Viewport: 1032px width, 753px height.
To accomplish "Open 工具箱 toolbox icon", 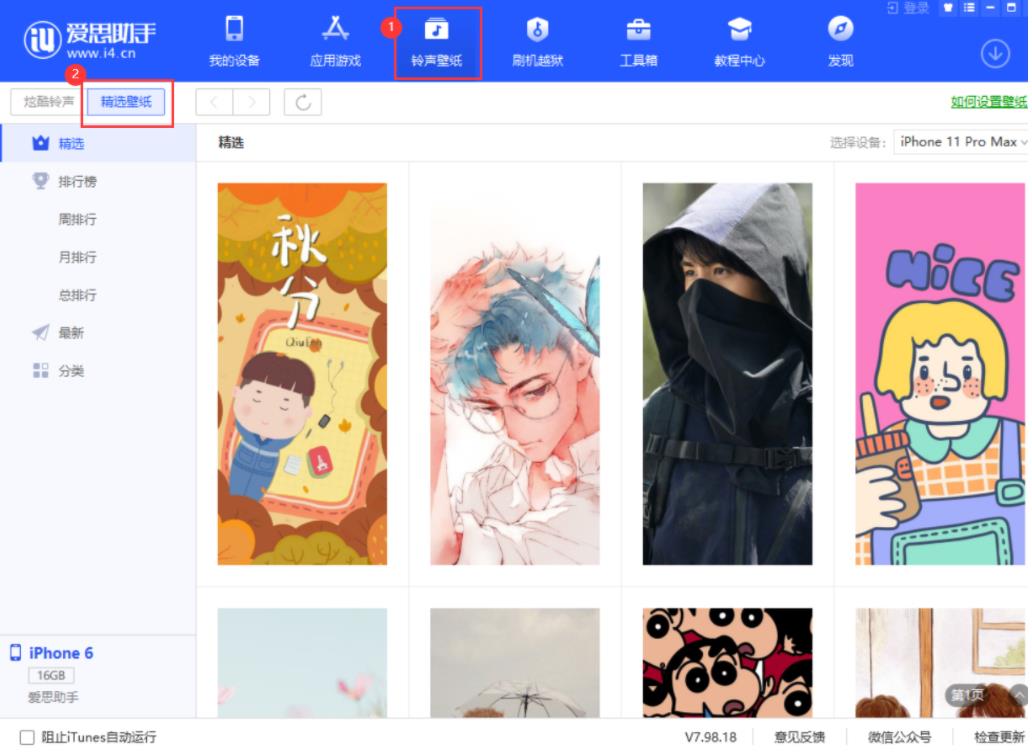I will tap(638, 30).
